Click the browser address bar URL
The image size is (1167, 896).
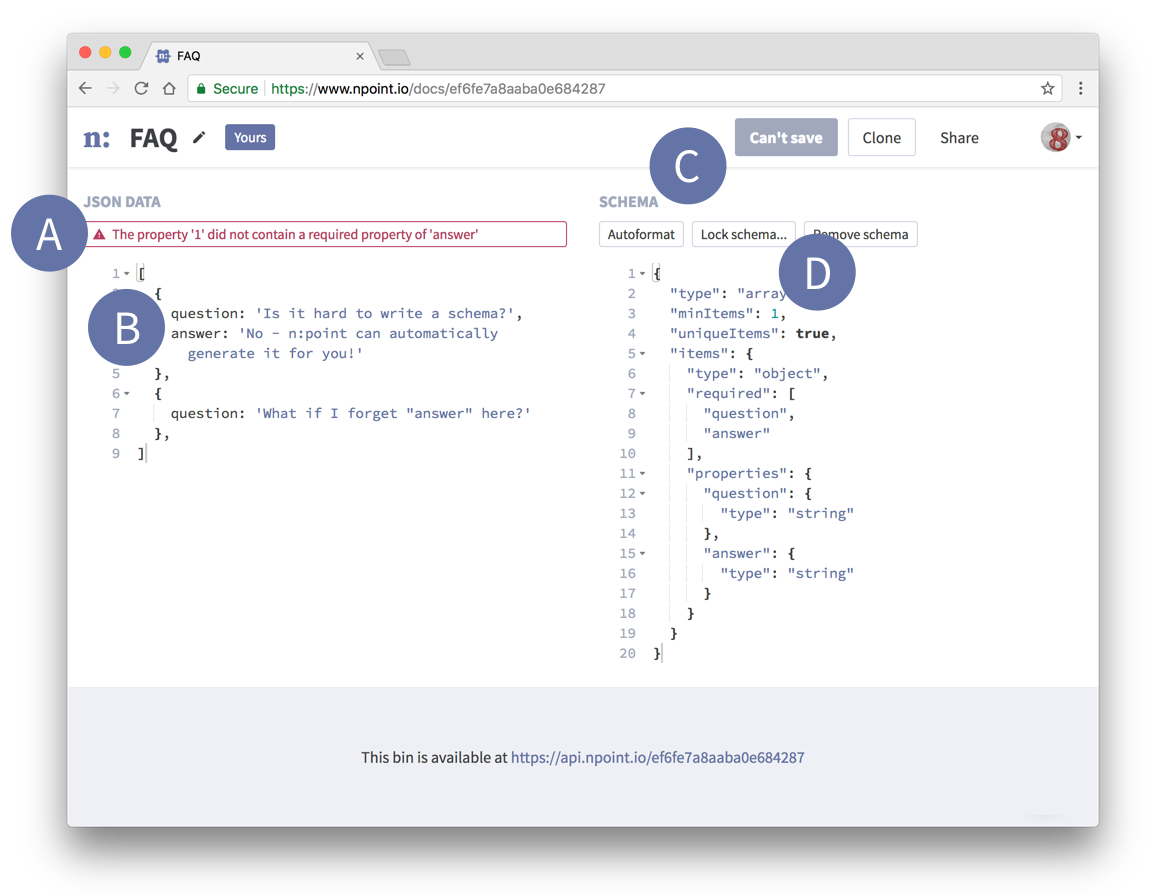(x=438, y=89)
